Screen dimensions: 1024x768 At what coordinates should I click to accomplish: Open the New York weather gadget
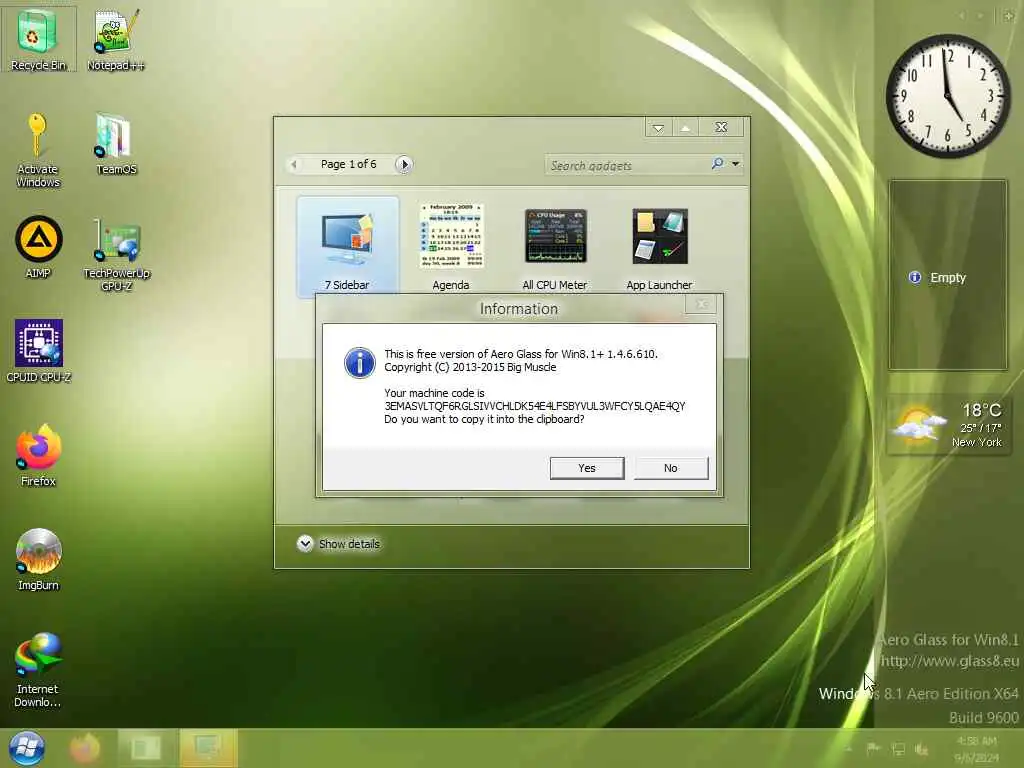(x=948, y=425)
